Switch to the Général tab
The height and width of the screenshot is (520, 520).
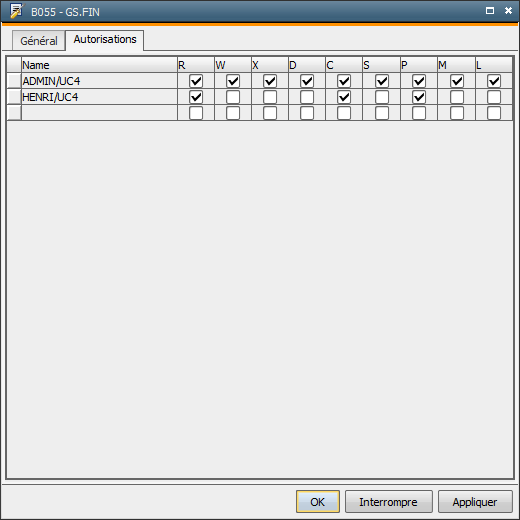pyautogui.click(x=39, y=41)
